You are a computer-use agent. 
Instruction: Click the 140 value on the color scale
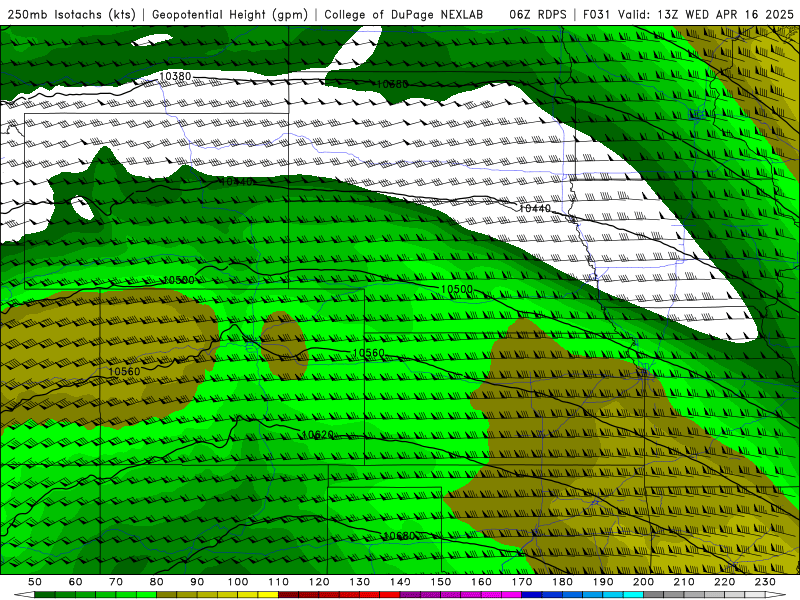(x=400, y=582)
